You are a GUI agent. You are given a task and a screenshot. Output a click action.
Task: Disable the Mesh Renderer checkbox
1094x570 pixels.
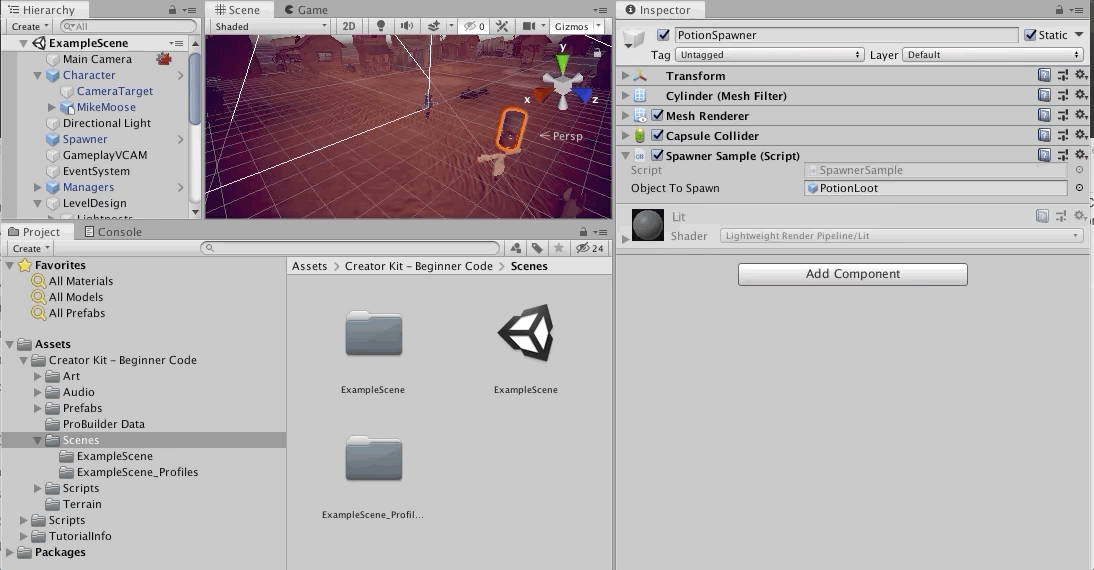[657, 116]
